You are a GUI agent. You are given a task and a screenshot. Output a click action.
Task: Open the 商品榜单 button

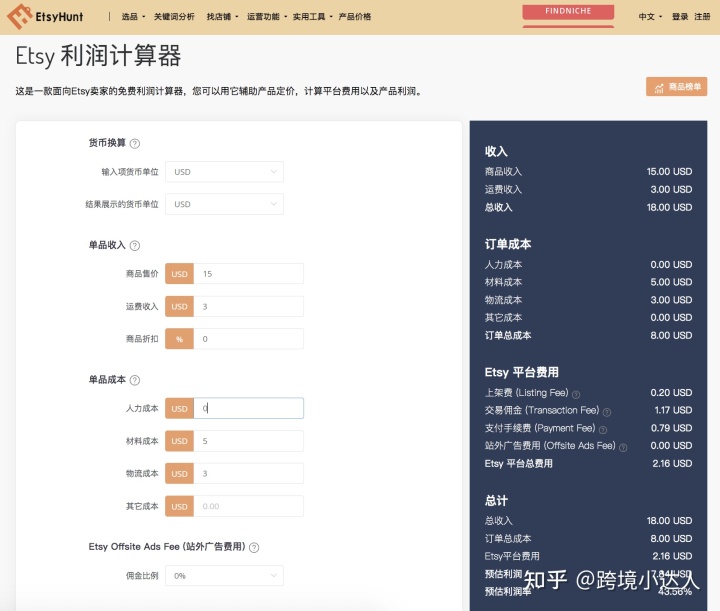[676, 87]
